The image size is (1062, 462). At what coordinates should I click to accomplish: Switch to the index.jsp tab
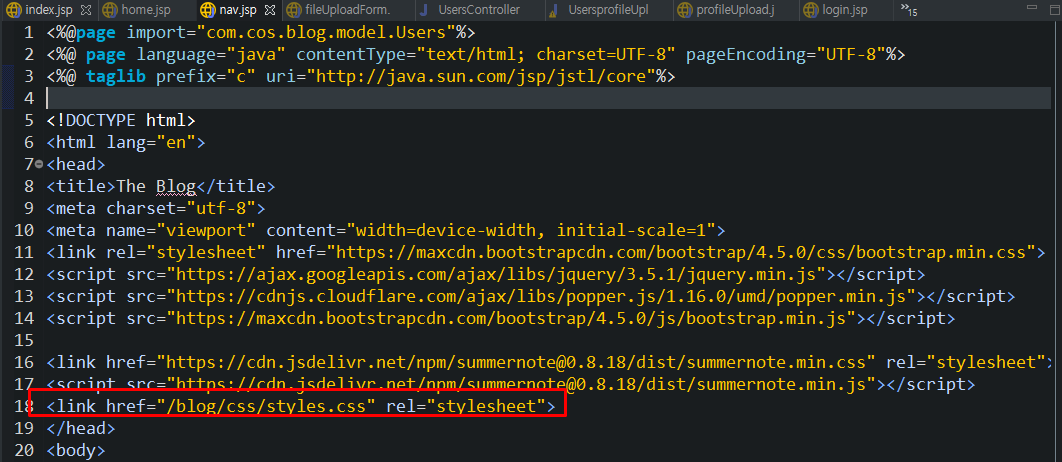tap(47, 10)
